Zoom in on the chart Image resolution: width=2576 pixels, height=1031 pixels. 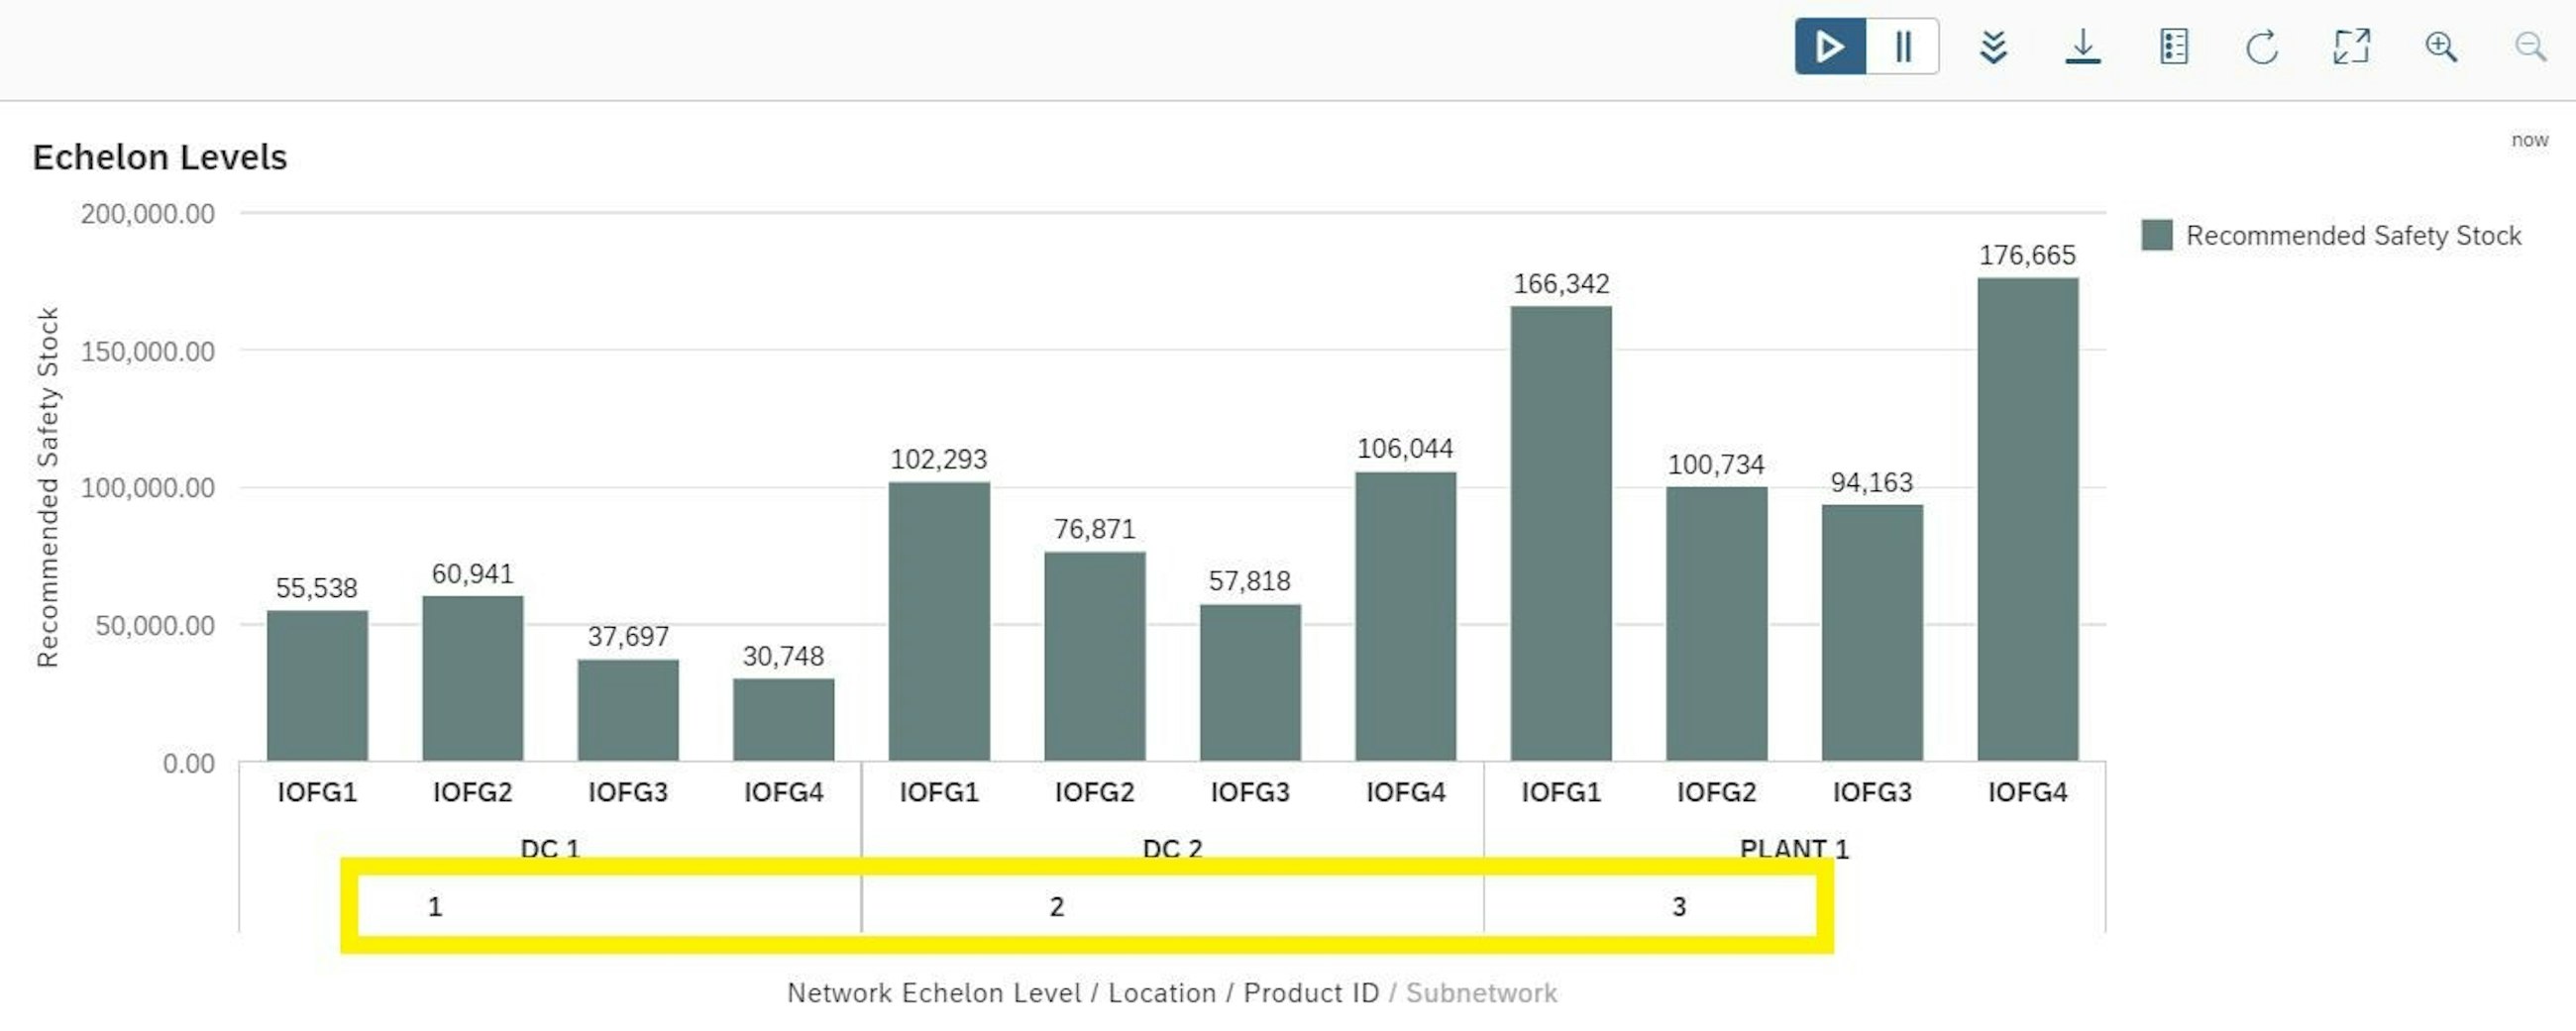point(2440,46)
